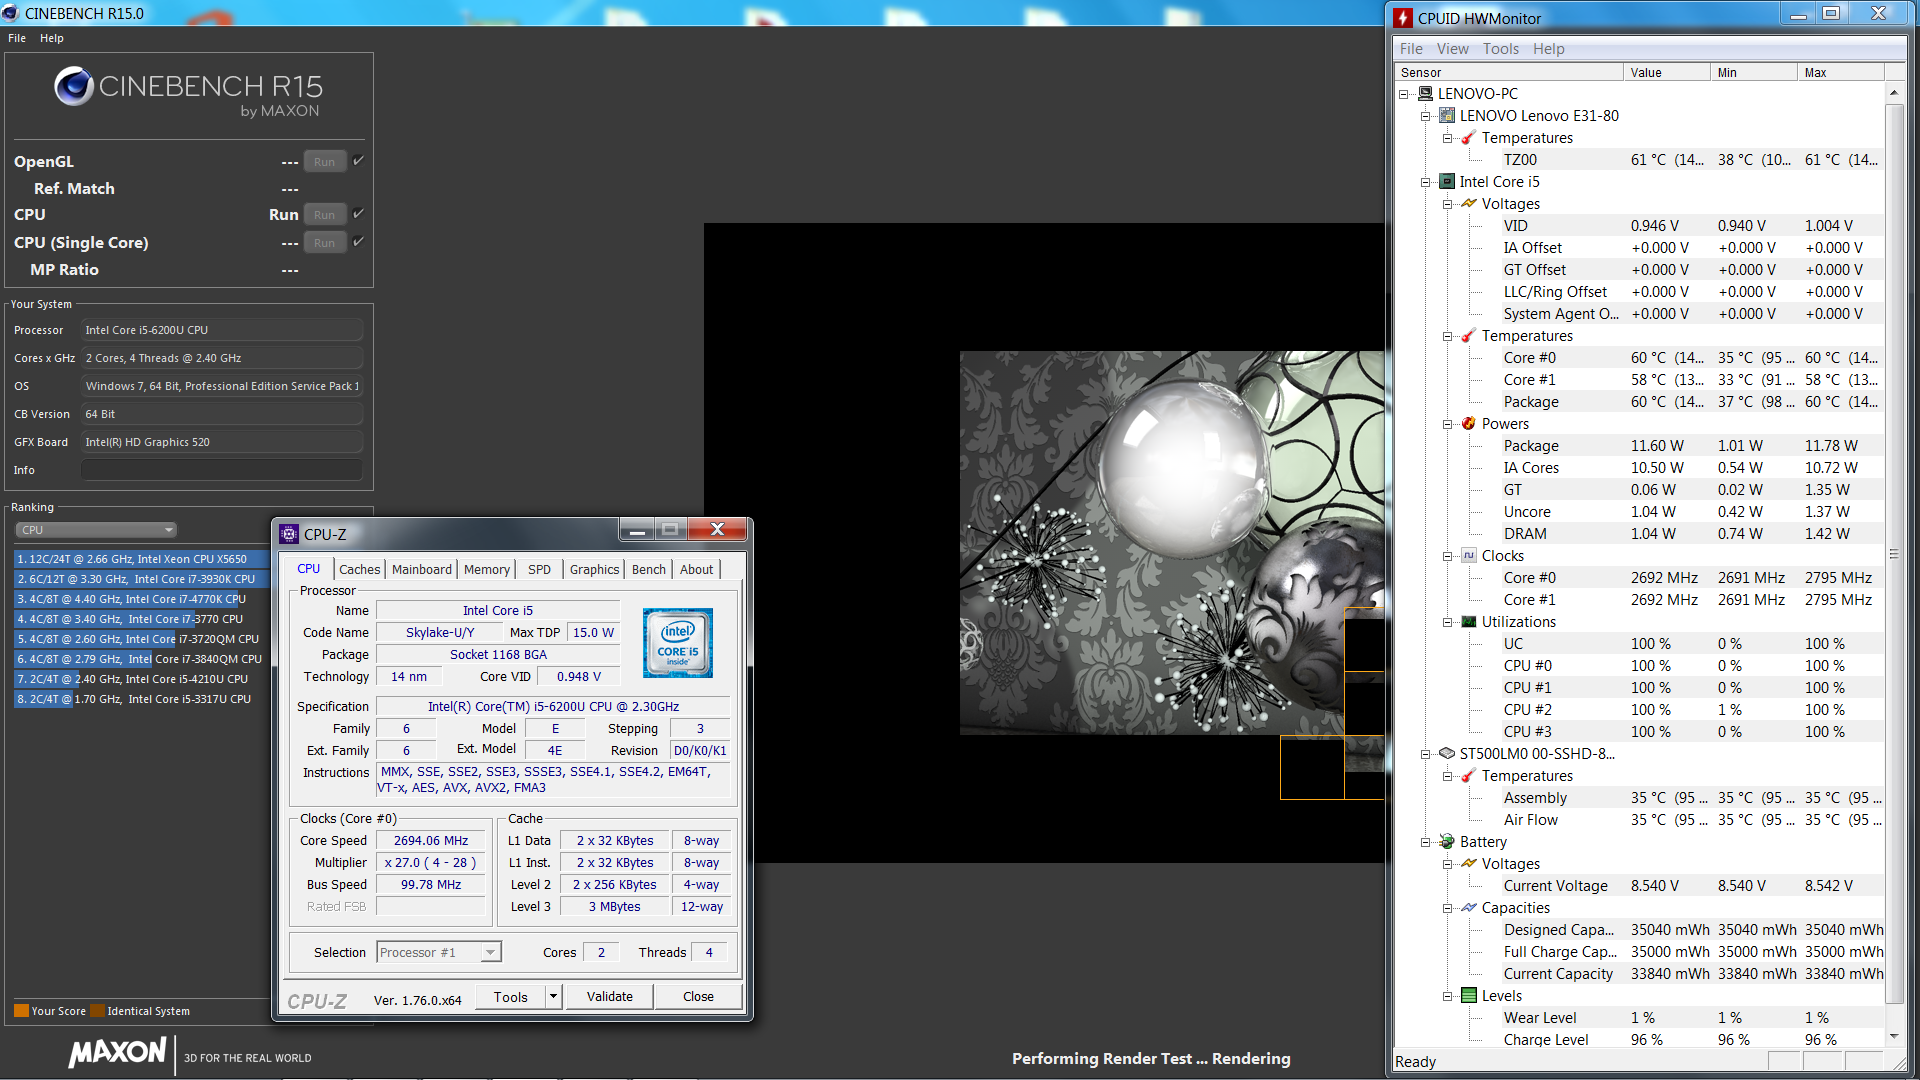1920x1080 pixels.
Task: Open the Processor #1 selection dropdown
Action: point(439,952)
